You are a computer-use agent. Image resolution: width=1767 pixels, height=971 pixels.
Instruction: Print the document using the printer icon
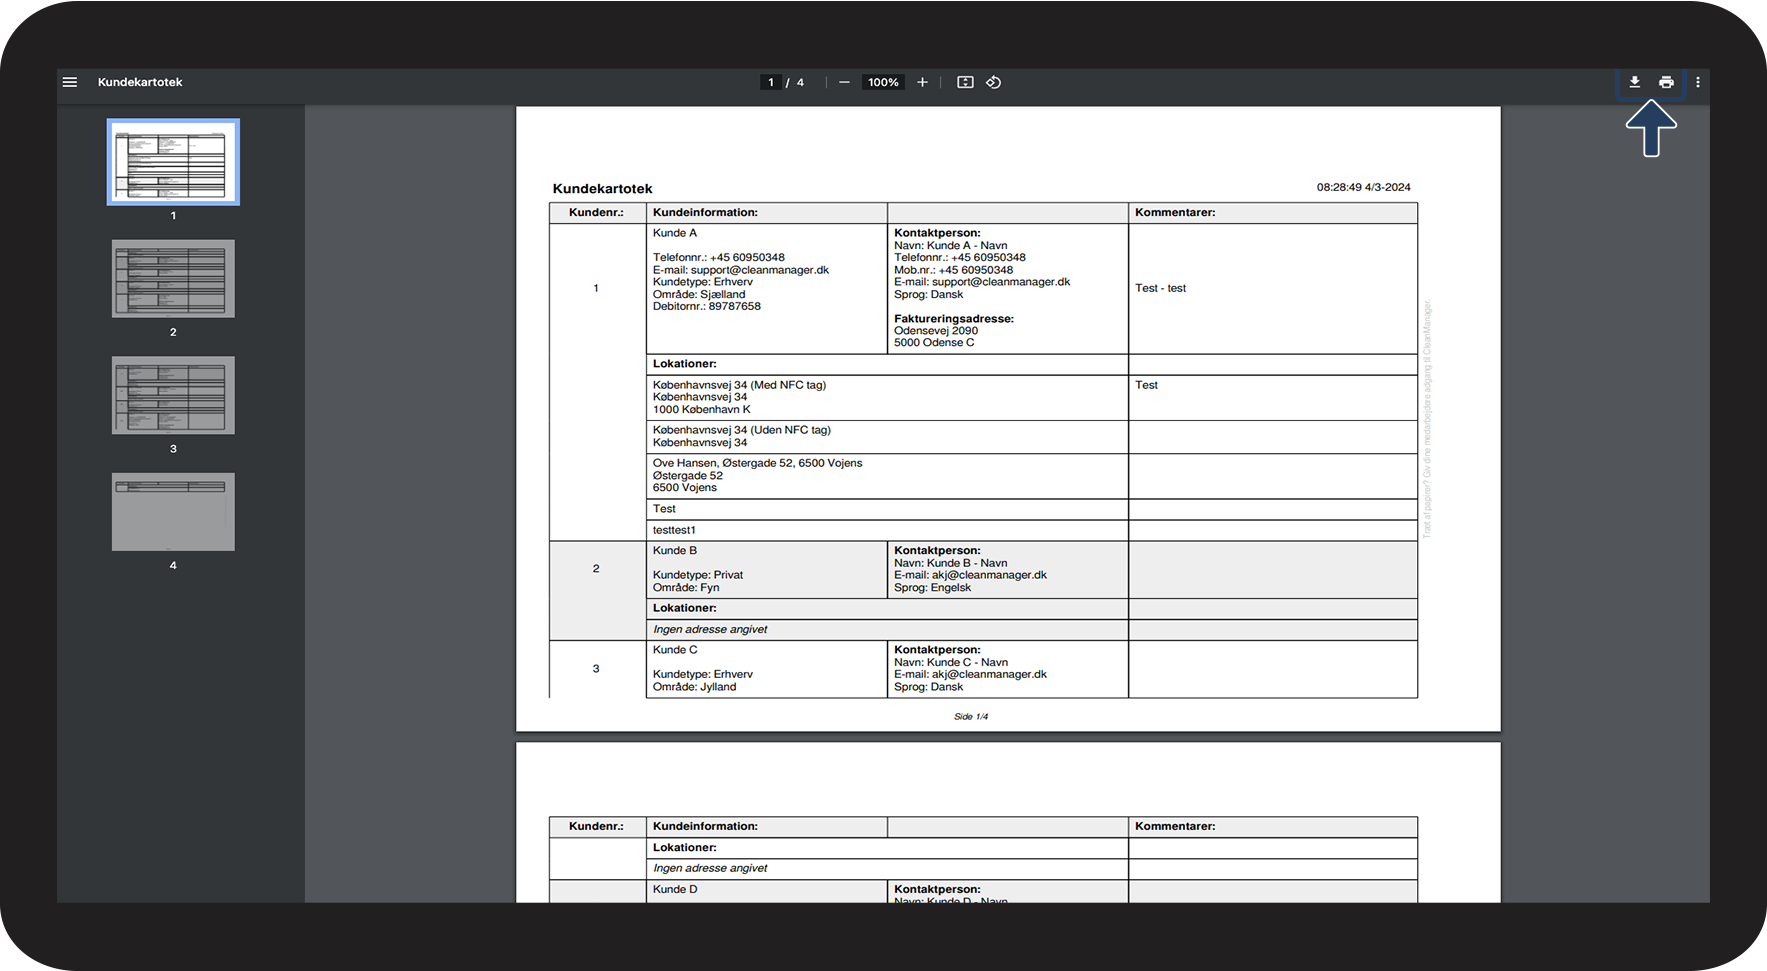[1666, 82]
